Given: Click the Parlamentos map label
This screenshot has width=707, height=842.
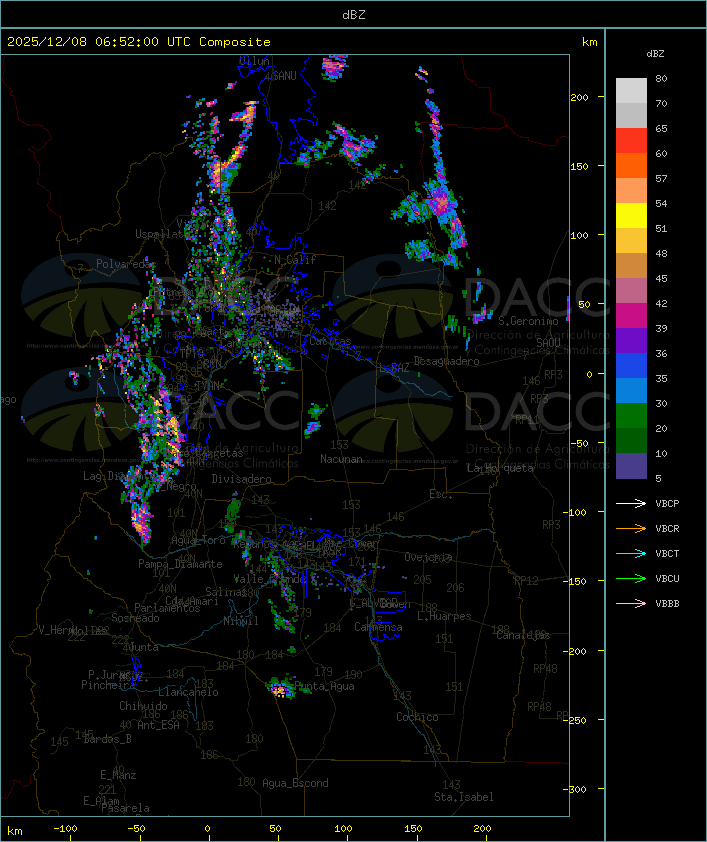Looking at the screenshot, I should point(167,608).
